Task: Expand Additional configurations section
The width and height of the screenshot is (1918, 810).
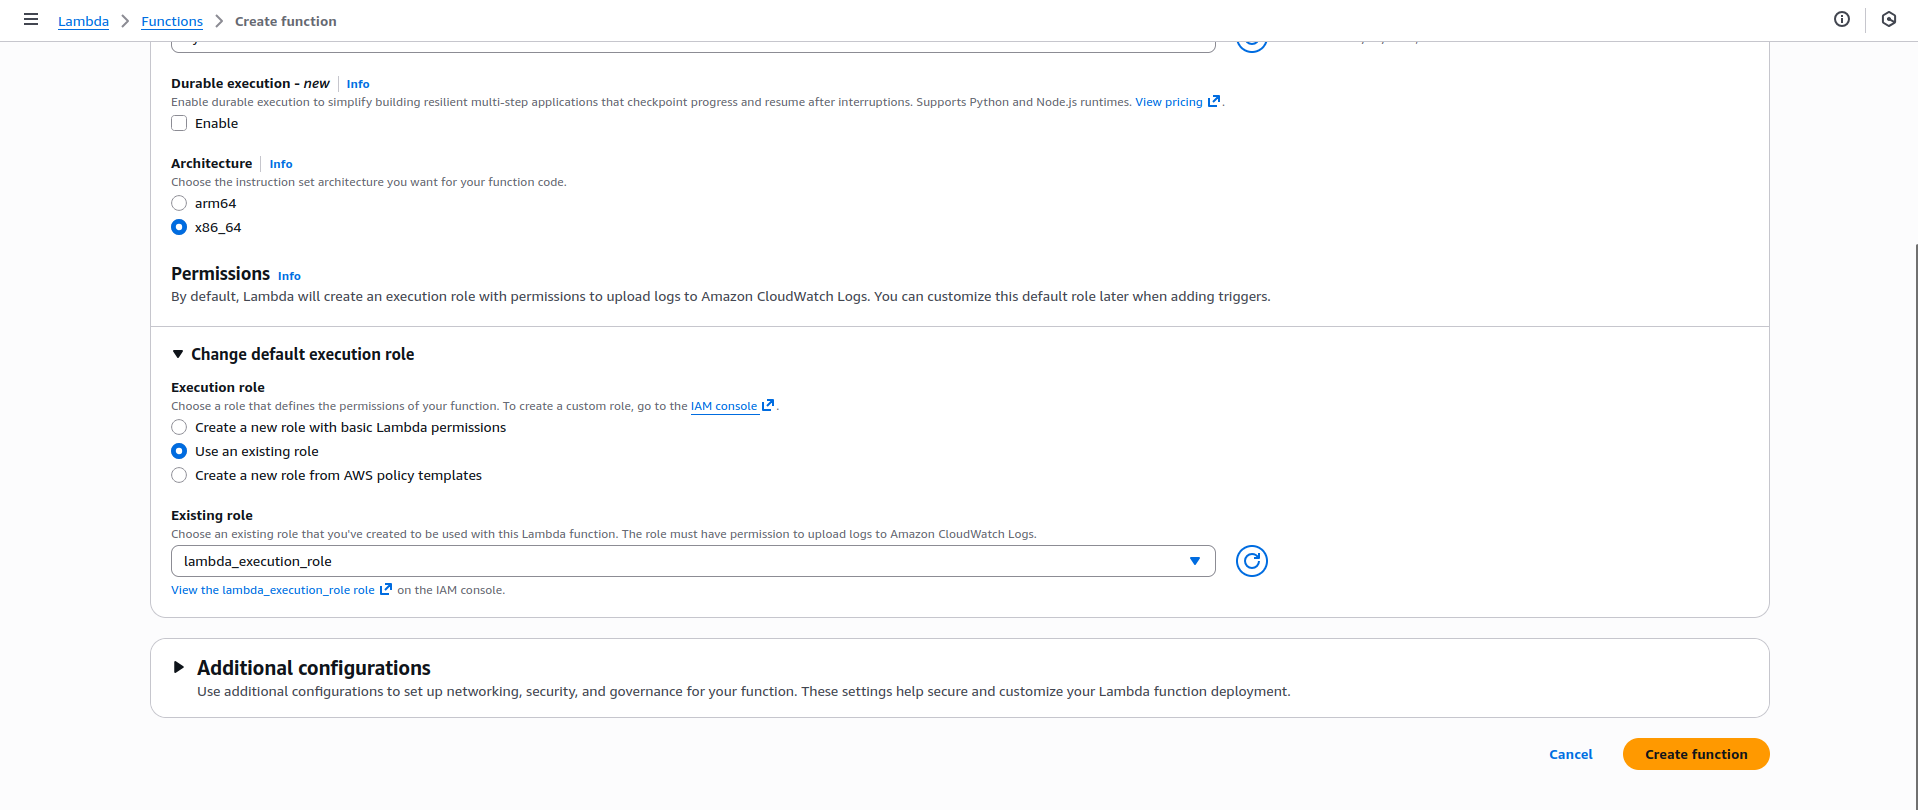Action: click(x=179, y=667)
